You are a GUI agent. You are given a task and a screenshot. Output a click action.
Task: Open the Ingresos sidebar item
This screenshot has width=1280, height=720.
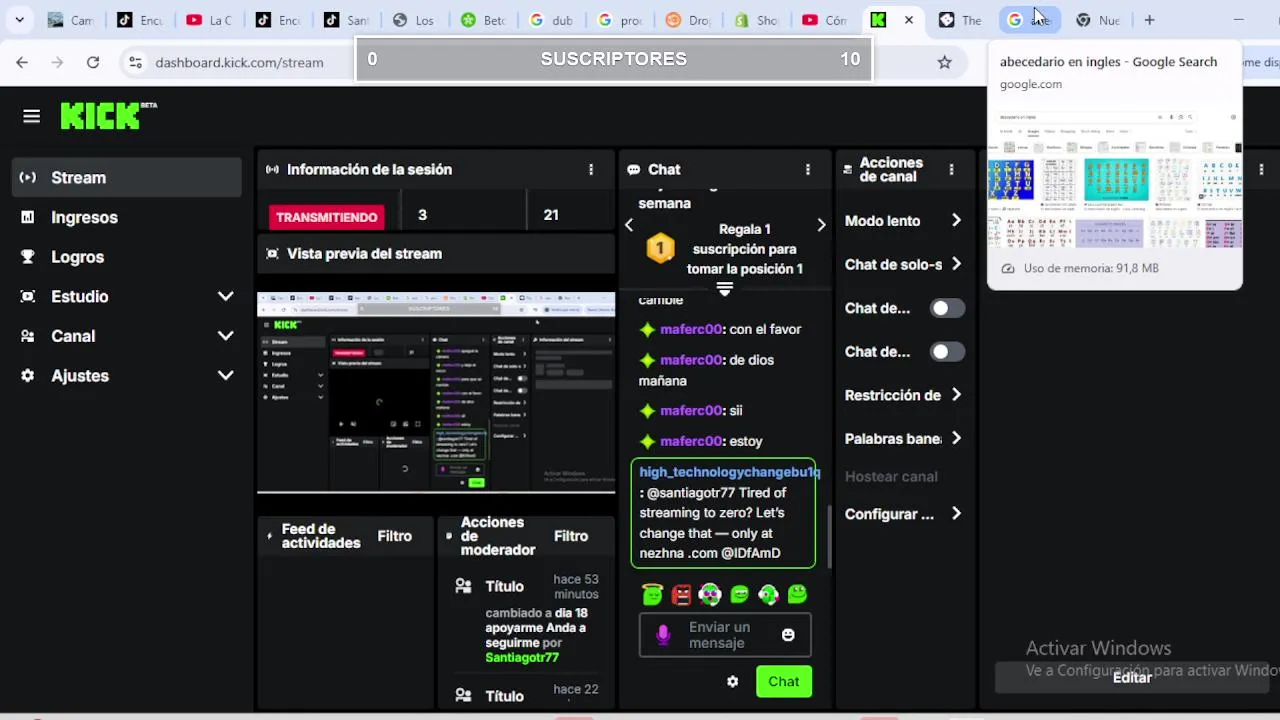click(x=127, y=217)
